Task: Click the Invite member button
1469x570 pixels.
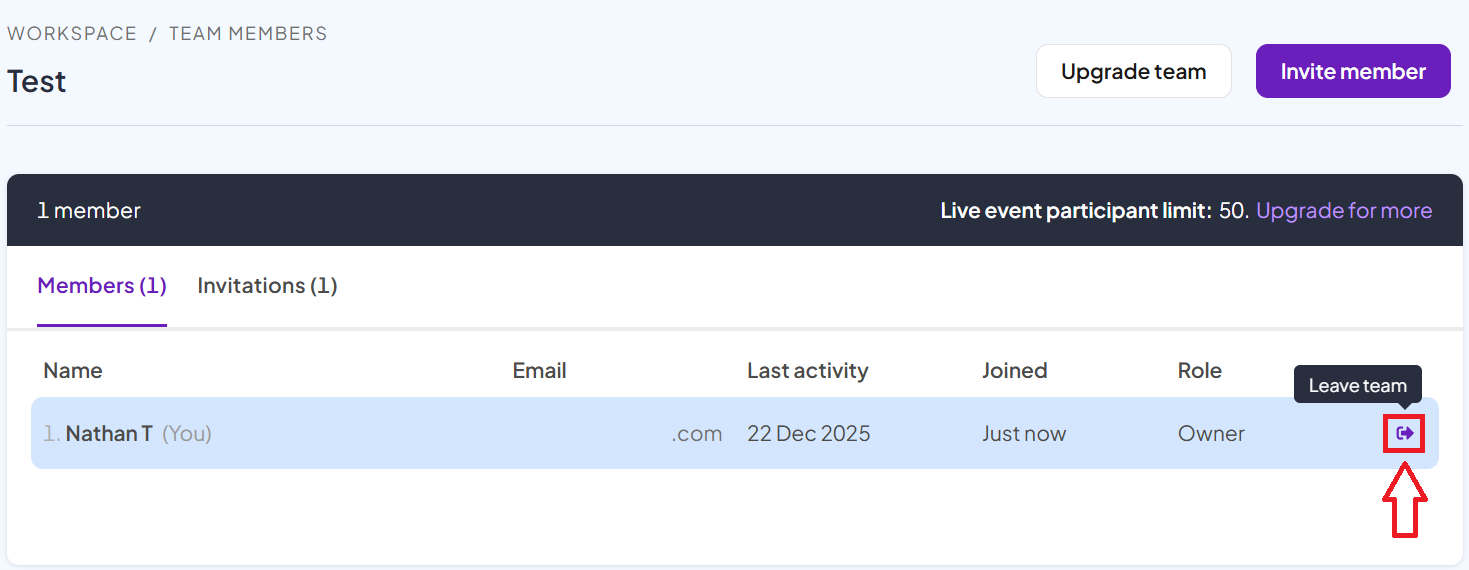Action: (x=1352, y=71)
